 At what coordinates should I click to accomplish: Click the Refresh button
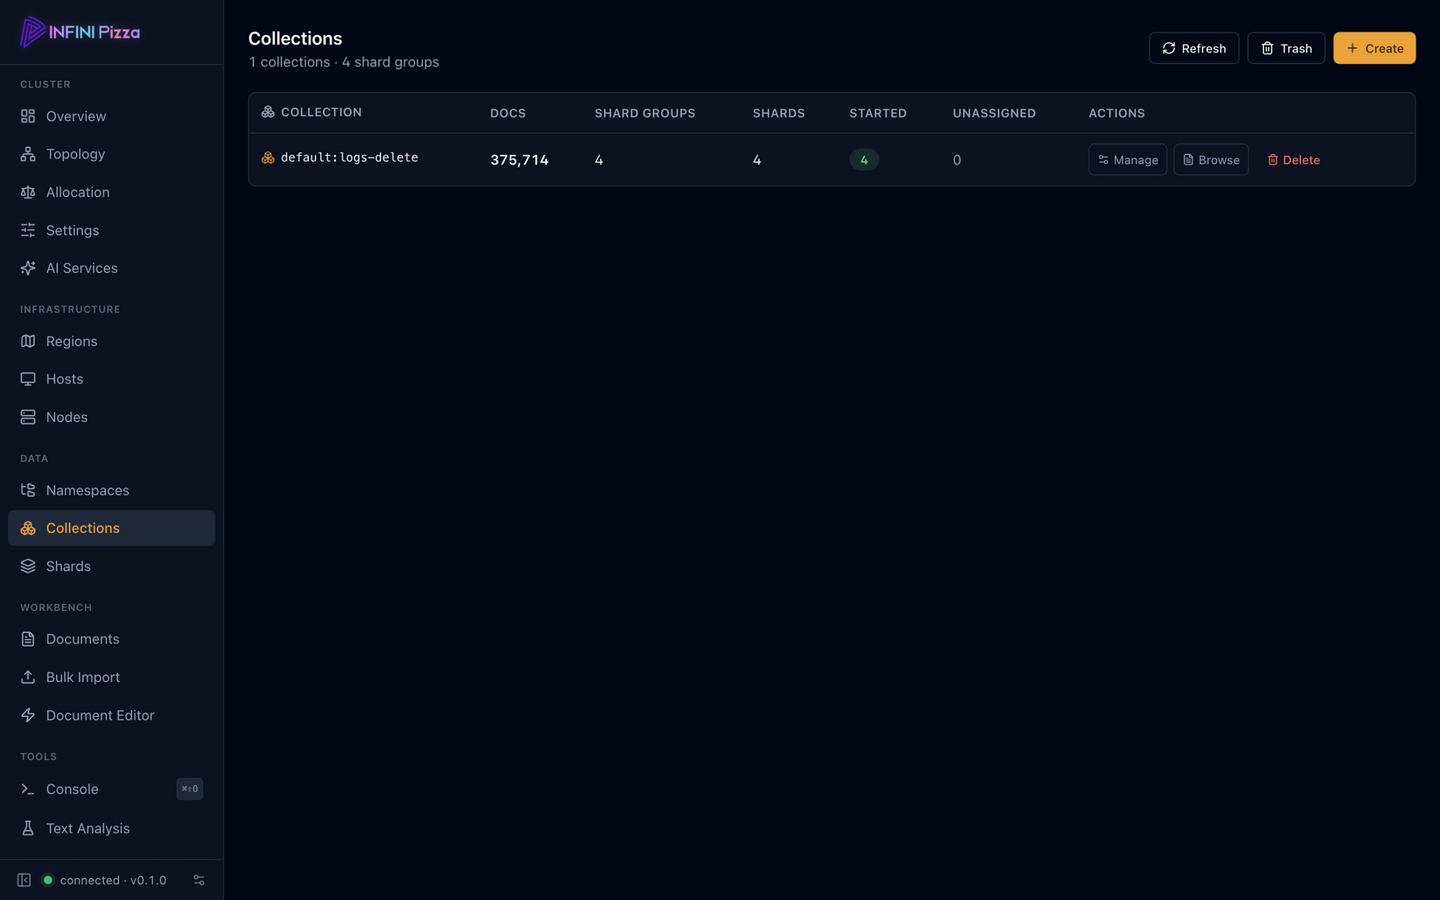pyautogui.click(x=1194, y=48)
